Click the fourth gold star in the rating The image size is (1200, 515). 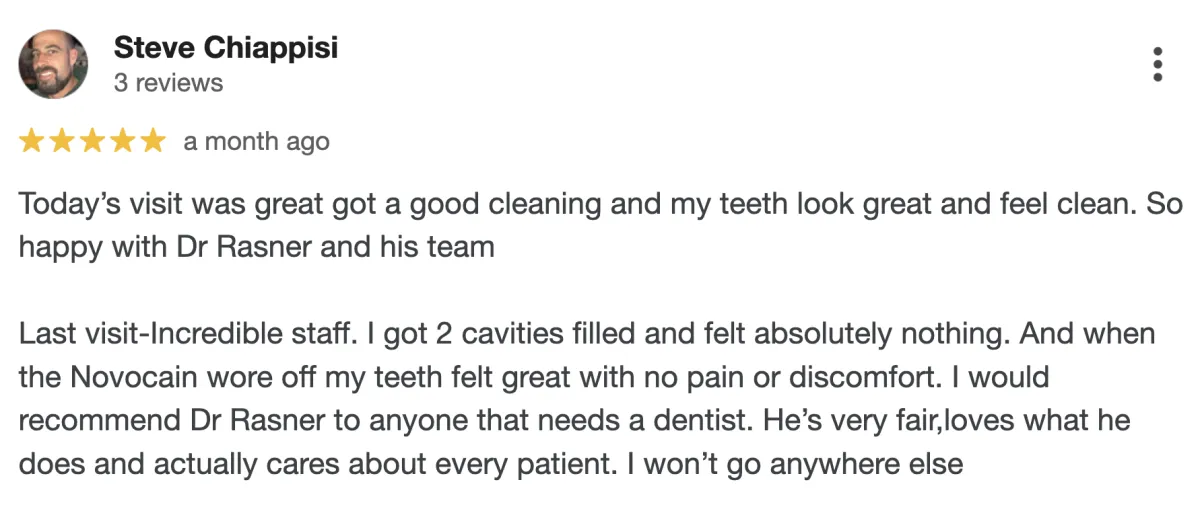(x=122, y=142)
